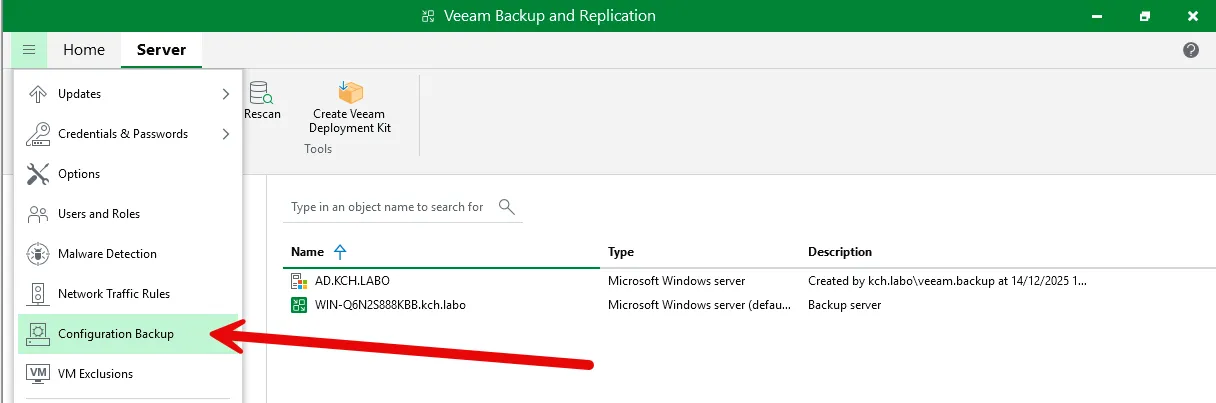Click the VM Exclusions icon
This screenshot has width=1216, height=403.
[38, 374]
